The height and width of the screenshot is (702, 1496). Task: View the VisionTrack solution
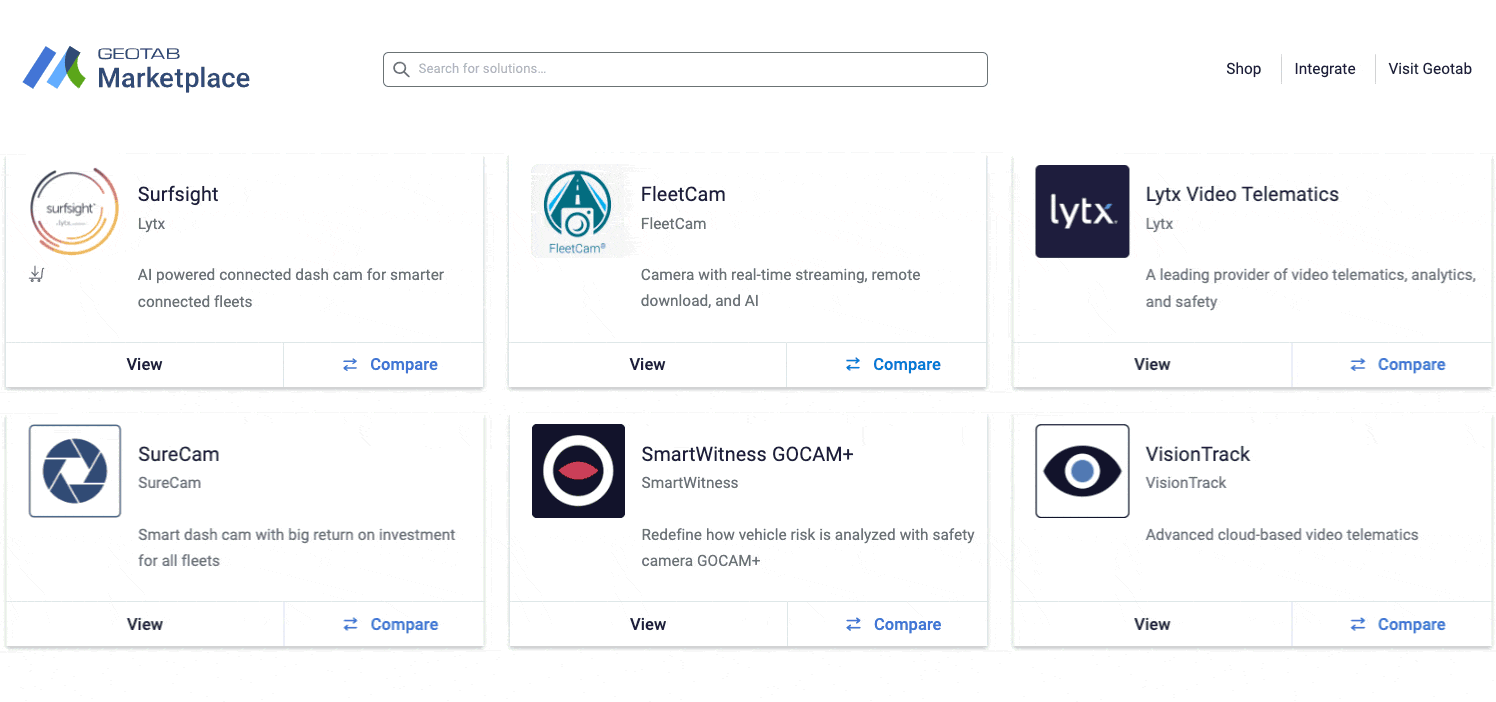point(1152,624)
